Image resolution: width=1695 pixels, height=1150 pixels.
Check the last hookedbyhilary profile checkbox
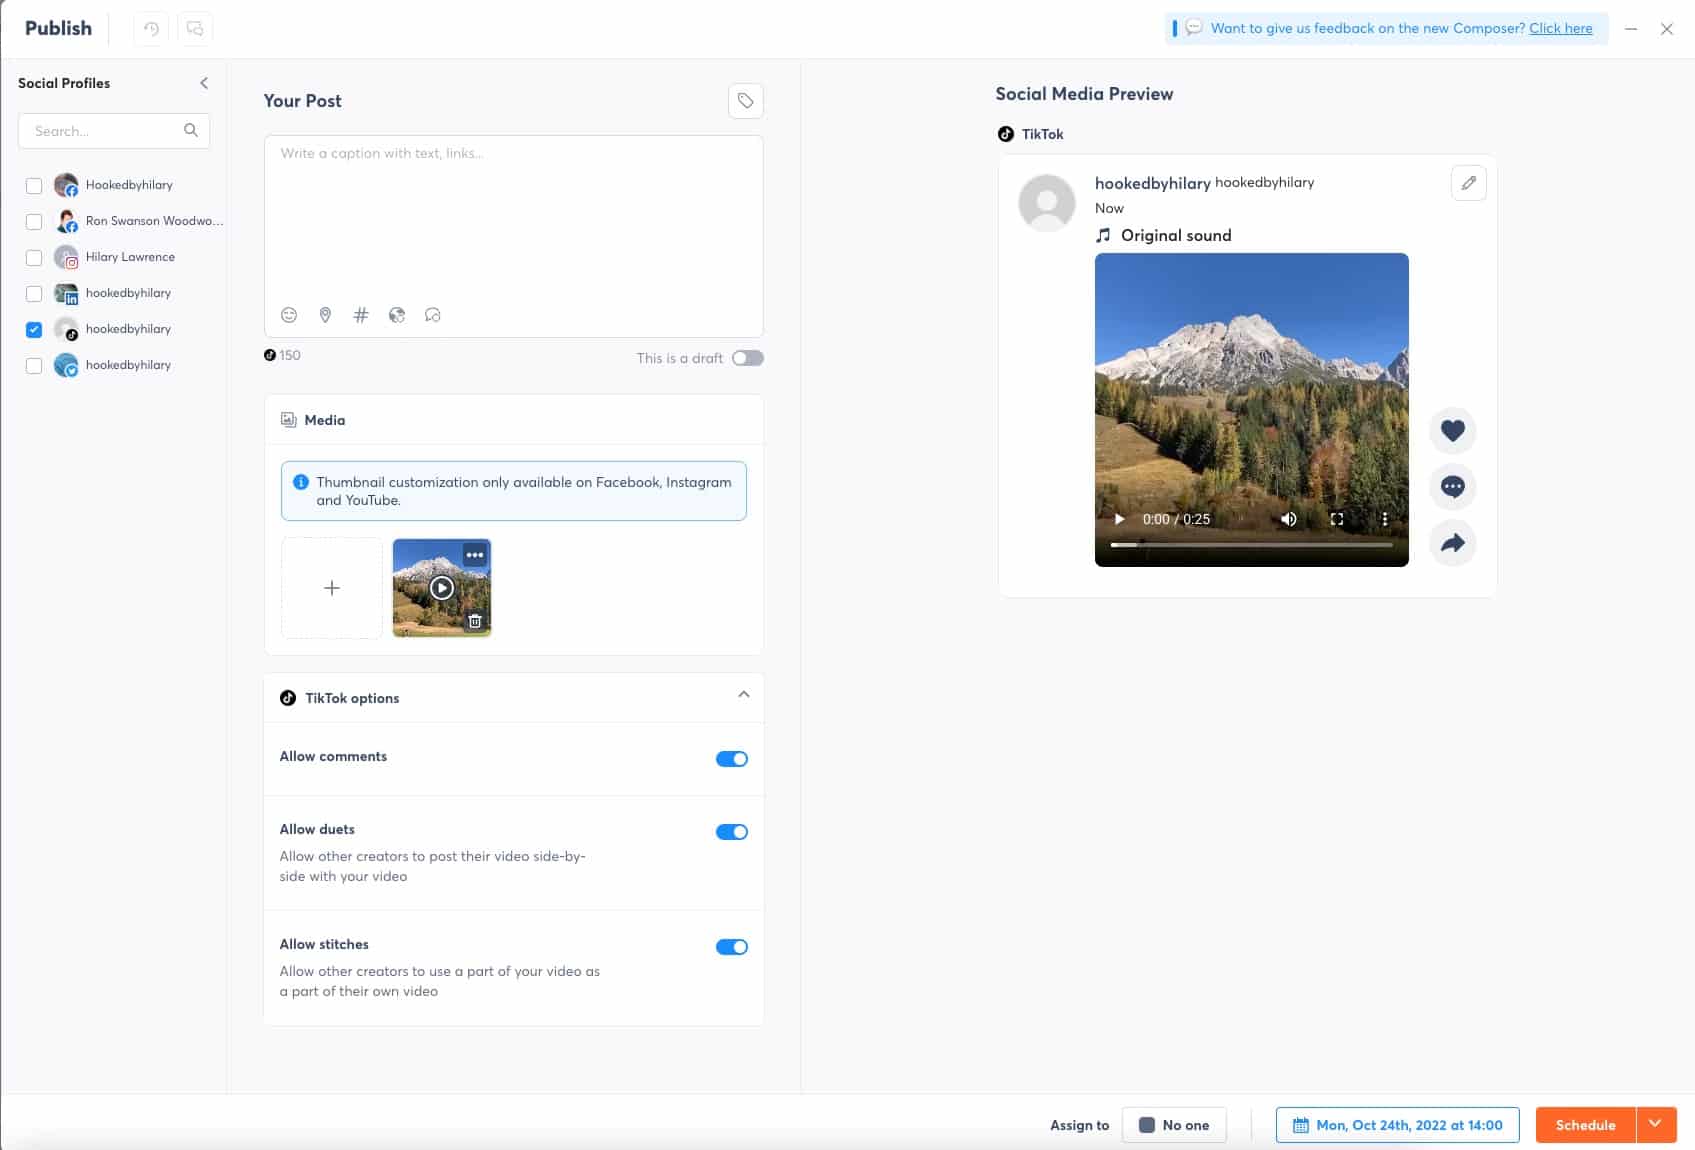[x=34, y=365]
